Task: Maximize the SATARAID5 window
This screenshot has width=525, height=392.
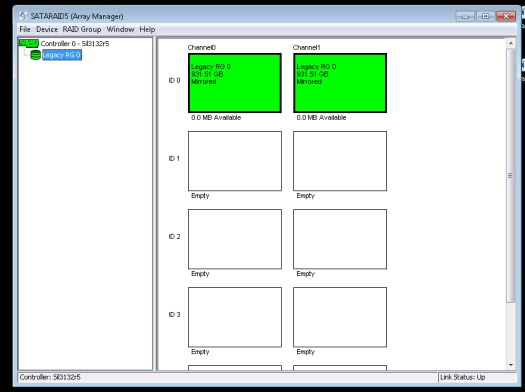Action: 485,16
